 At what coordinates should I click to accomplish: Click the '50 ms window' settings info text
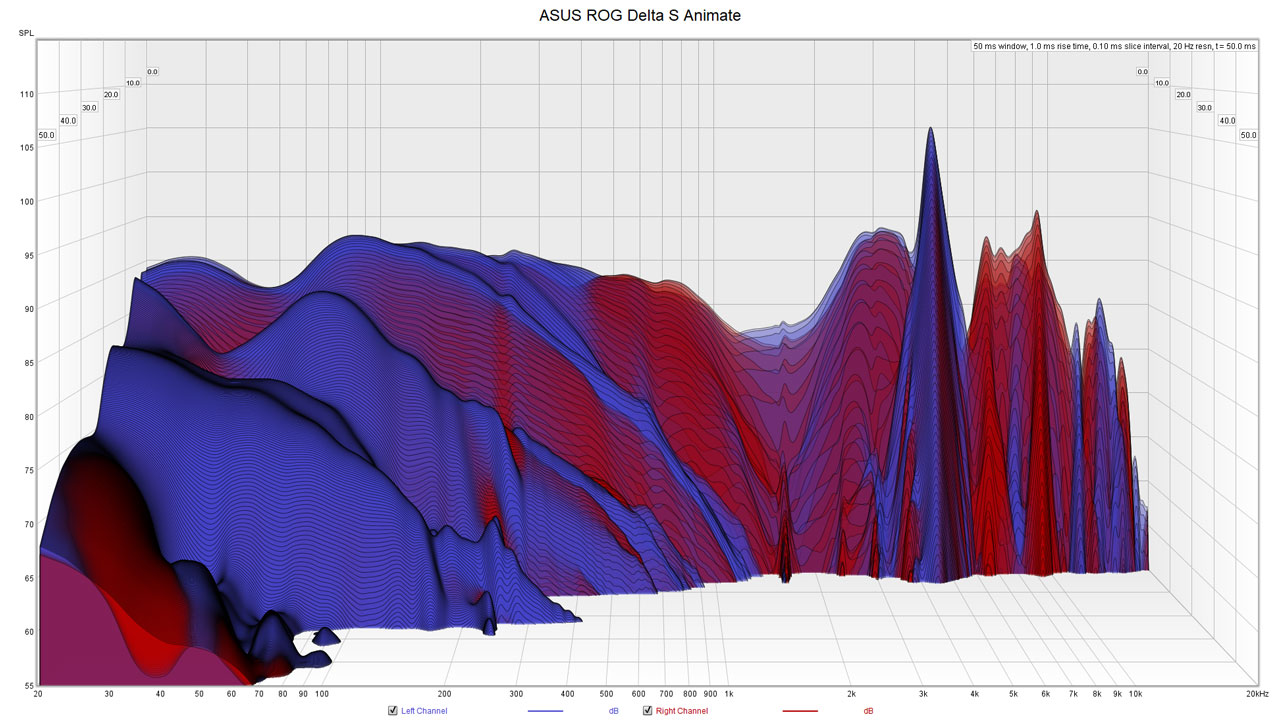pos(1114,47)
